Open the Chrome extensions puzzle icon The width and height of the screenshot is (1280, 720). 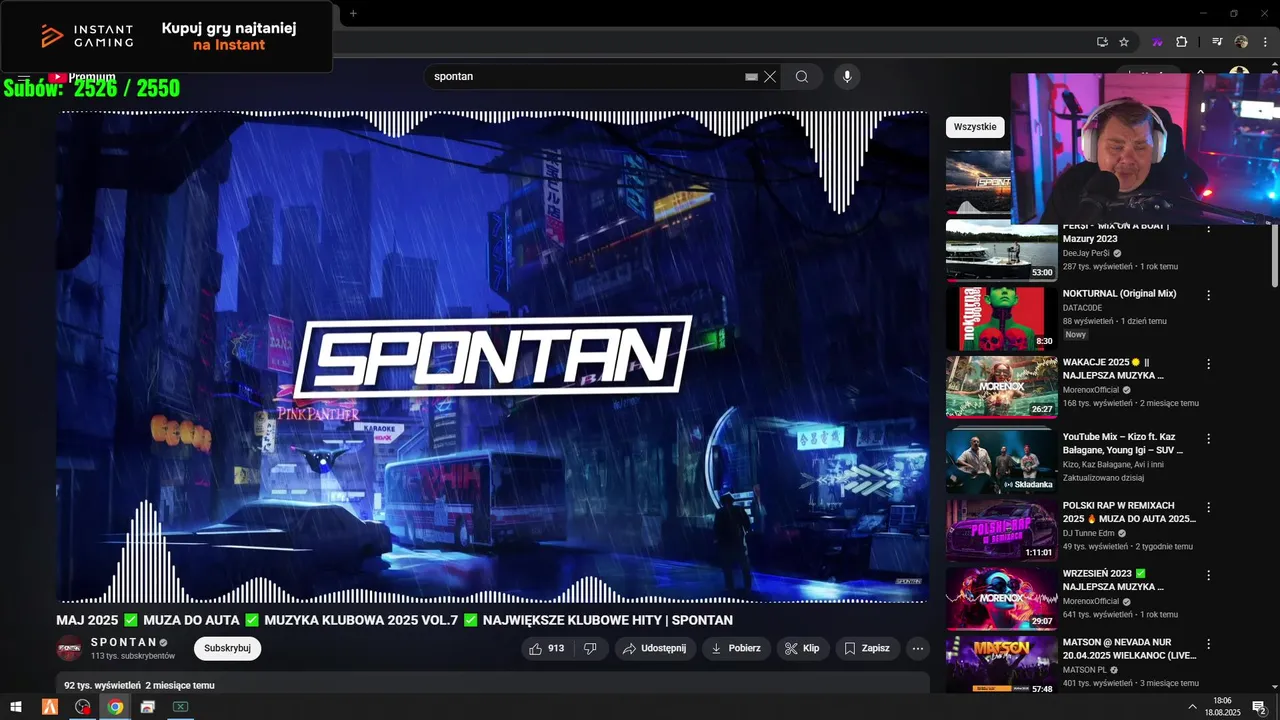click(1181, 42)
